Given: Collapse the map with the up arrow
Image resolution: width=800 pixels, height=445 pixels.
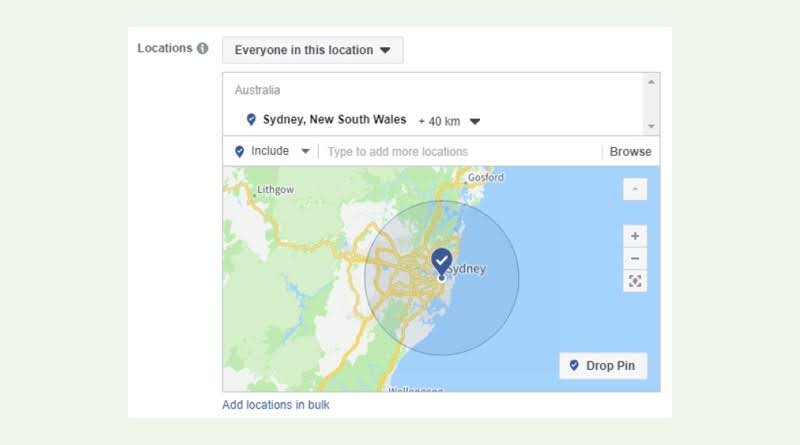Looking at the screenshot, I should (635, 189).
